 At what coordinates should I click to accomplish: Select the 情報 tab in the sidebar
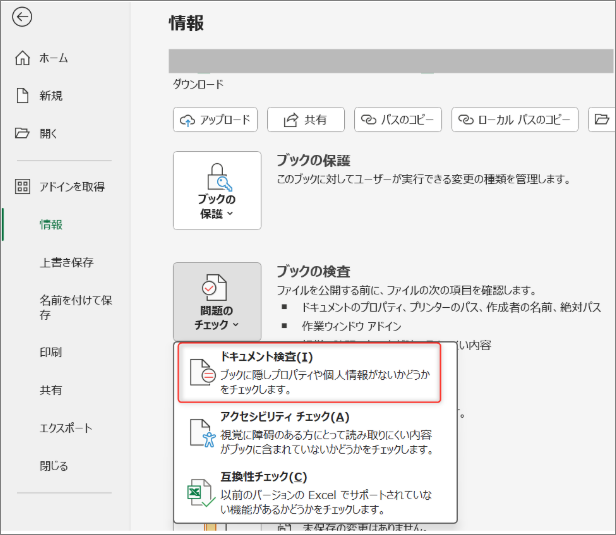[51, 225]
